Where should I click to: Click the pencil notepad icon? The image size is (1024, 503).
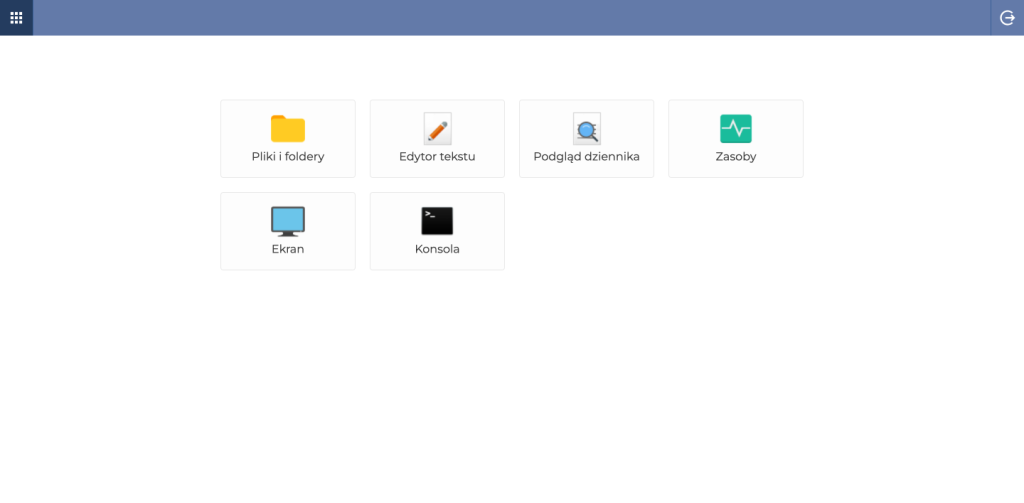pyautogui.click(x=437, y=129)
